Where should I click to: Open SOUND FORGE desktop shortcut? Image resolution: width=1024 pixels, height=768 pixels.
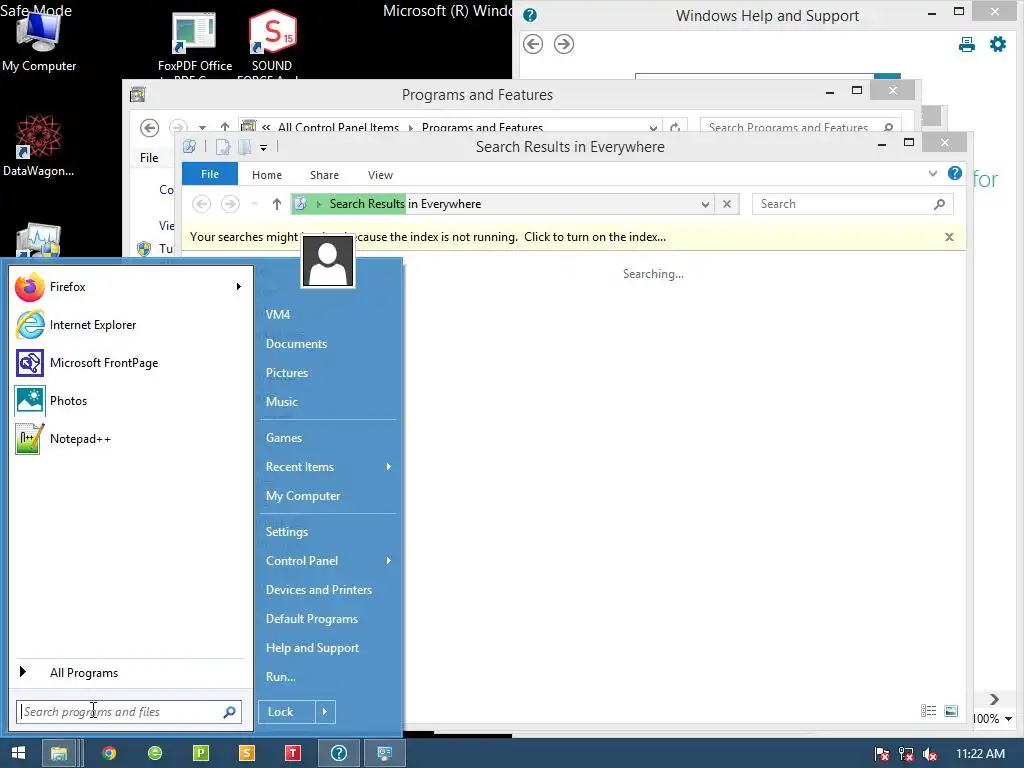272,44
